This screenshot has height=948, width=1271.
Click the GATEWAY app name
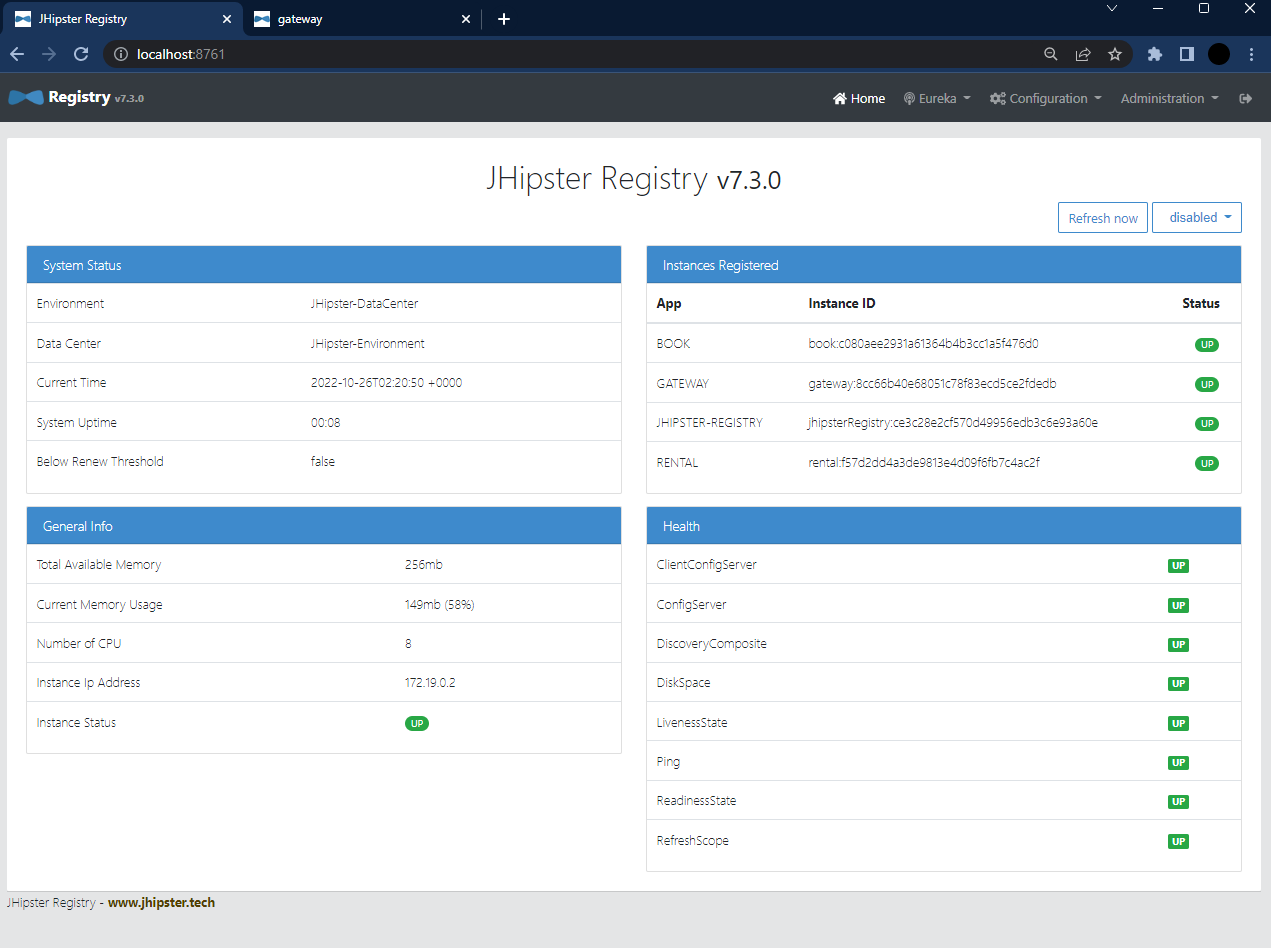tap(682, 384)
